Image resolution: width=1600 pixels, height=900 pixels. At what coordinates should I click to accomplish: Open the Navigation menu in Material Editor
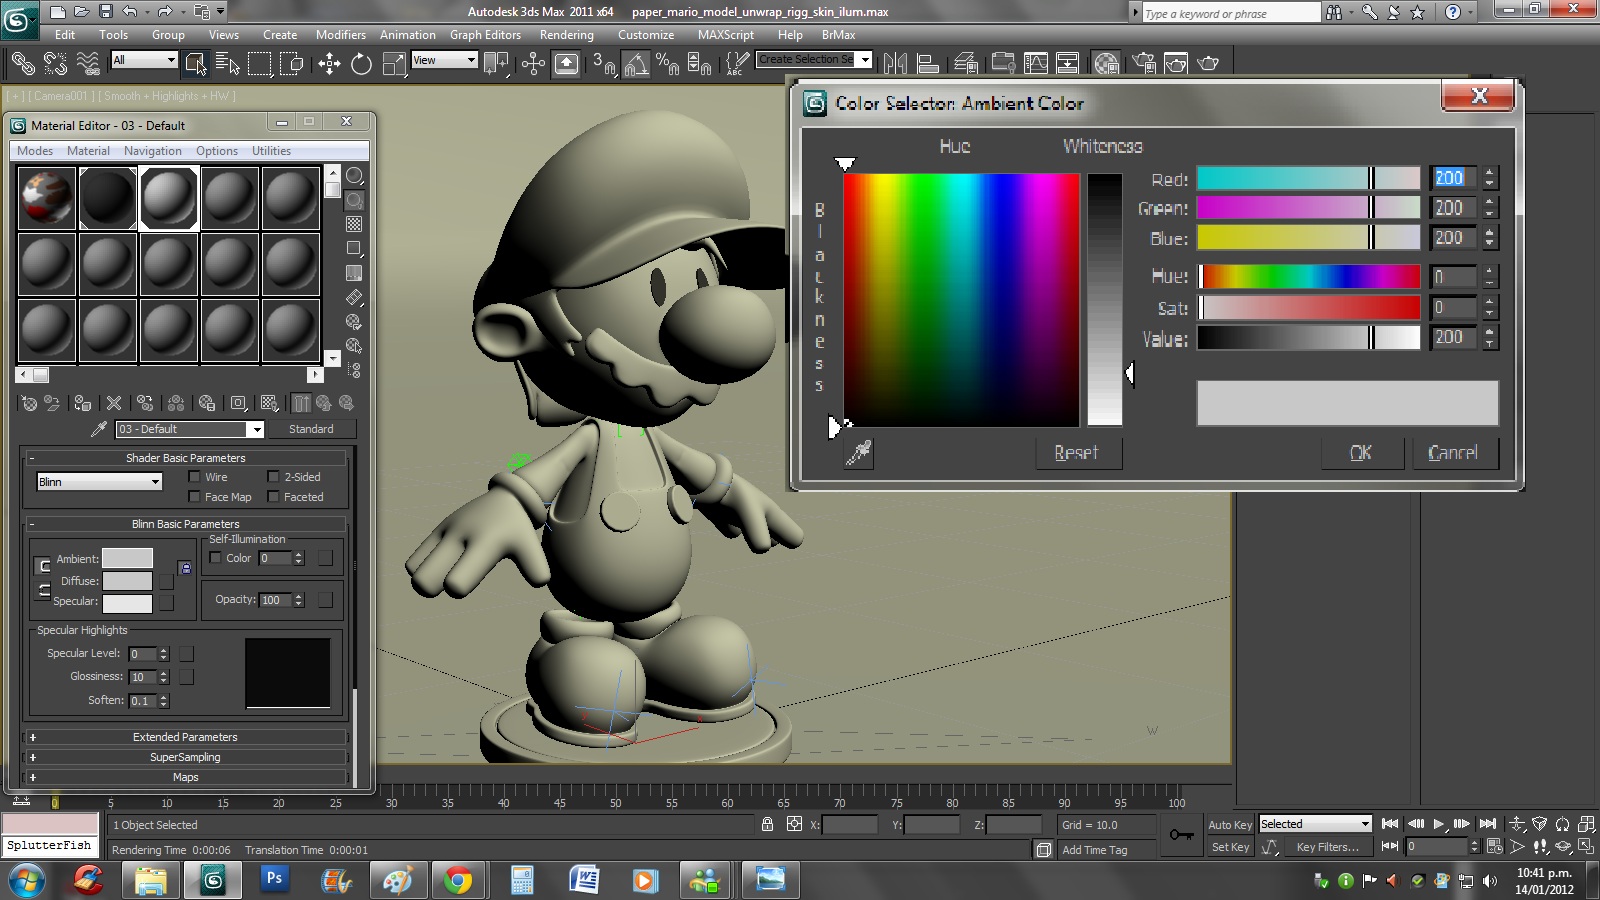[153, 151]
